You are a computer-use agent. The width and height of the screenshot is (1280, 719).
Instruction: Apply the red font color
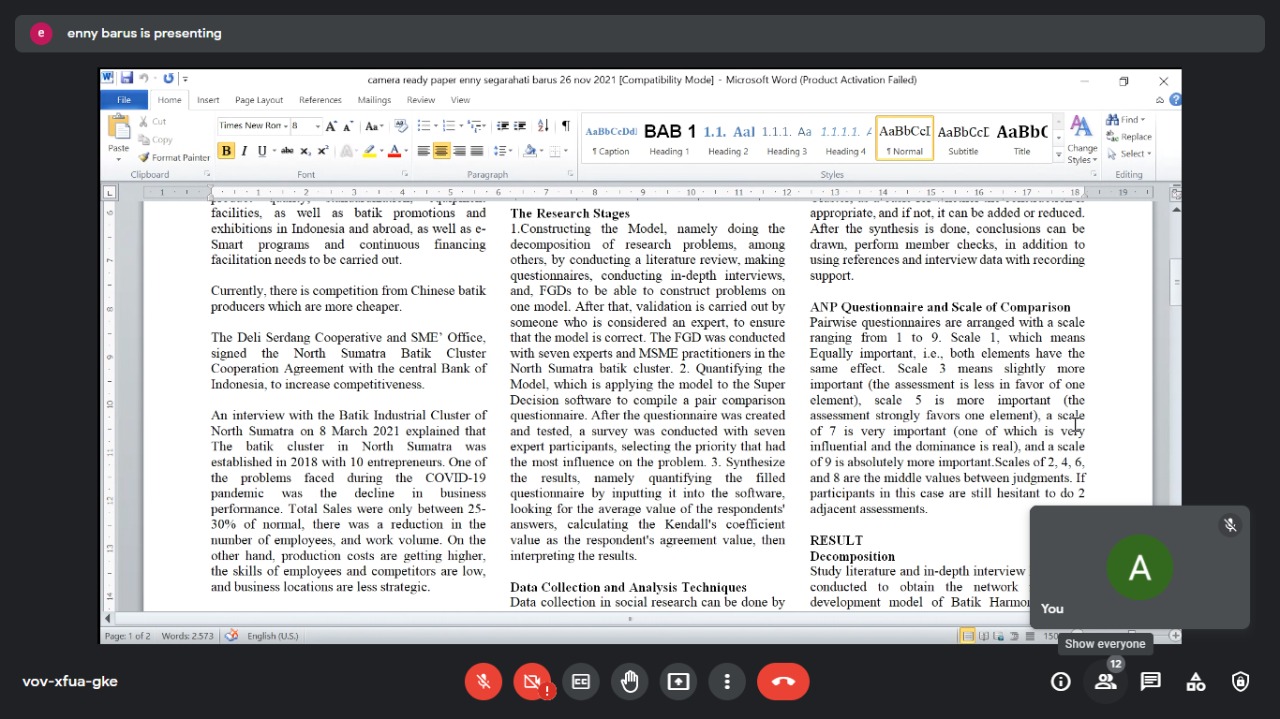click(394, 151)
